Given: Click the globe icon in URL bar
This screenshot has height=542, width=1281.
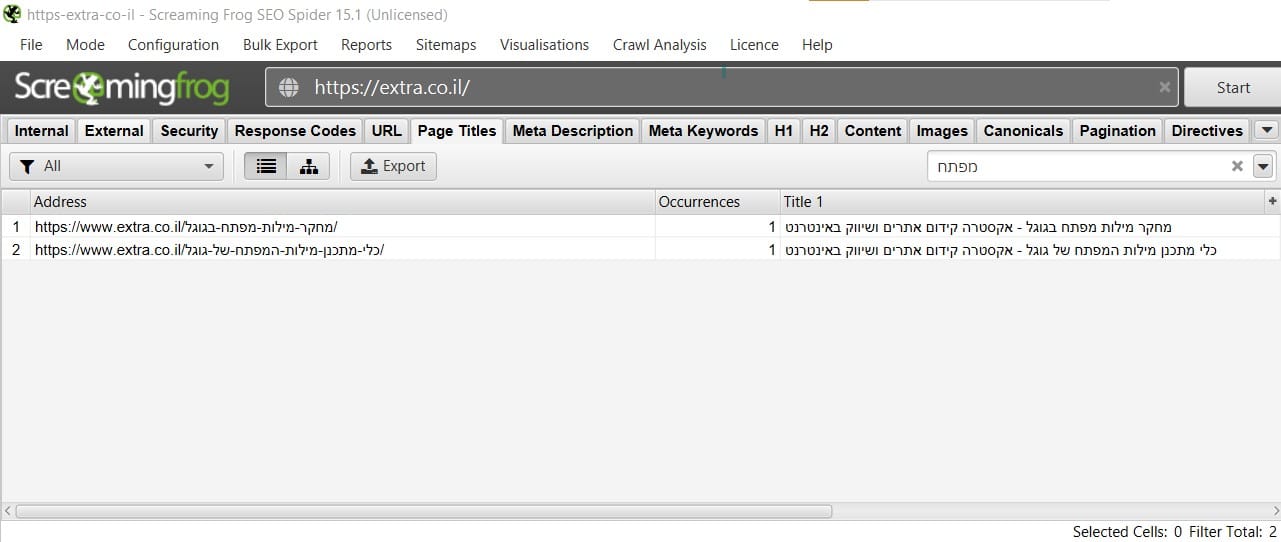Looking at the screenshot, I should click(x=289, y=87).
